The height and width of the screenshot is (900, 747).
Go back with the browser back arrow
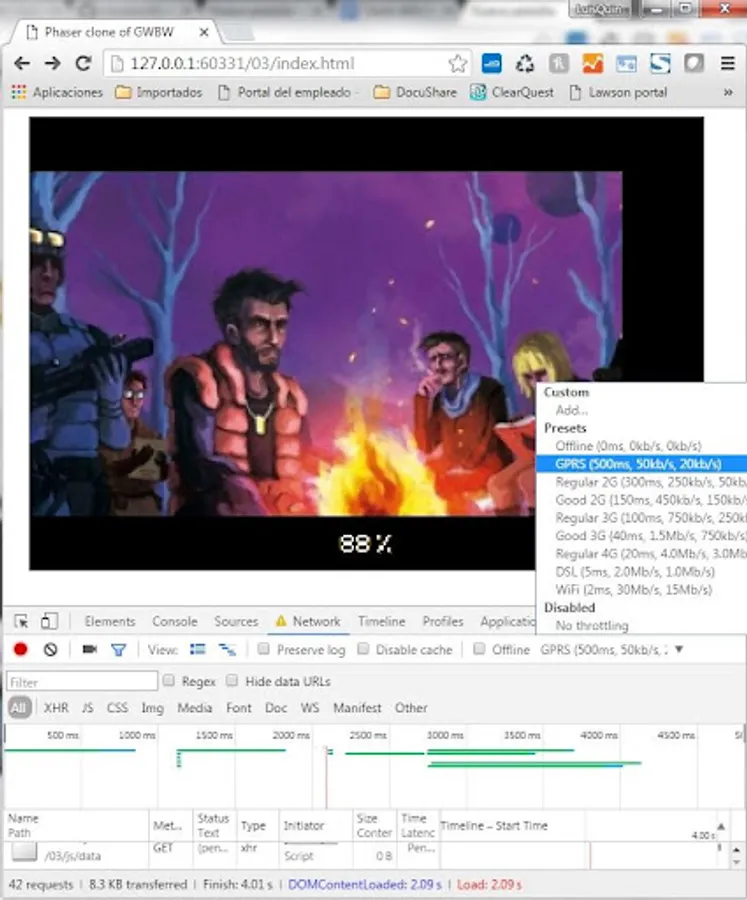pyautogui.click(x=22, y=63)
